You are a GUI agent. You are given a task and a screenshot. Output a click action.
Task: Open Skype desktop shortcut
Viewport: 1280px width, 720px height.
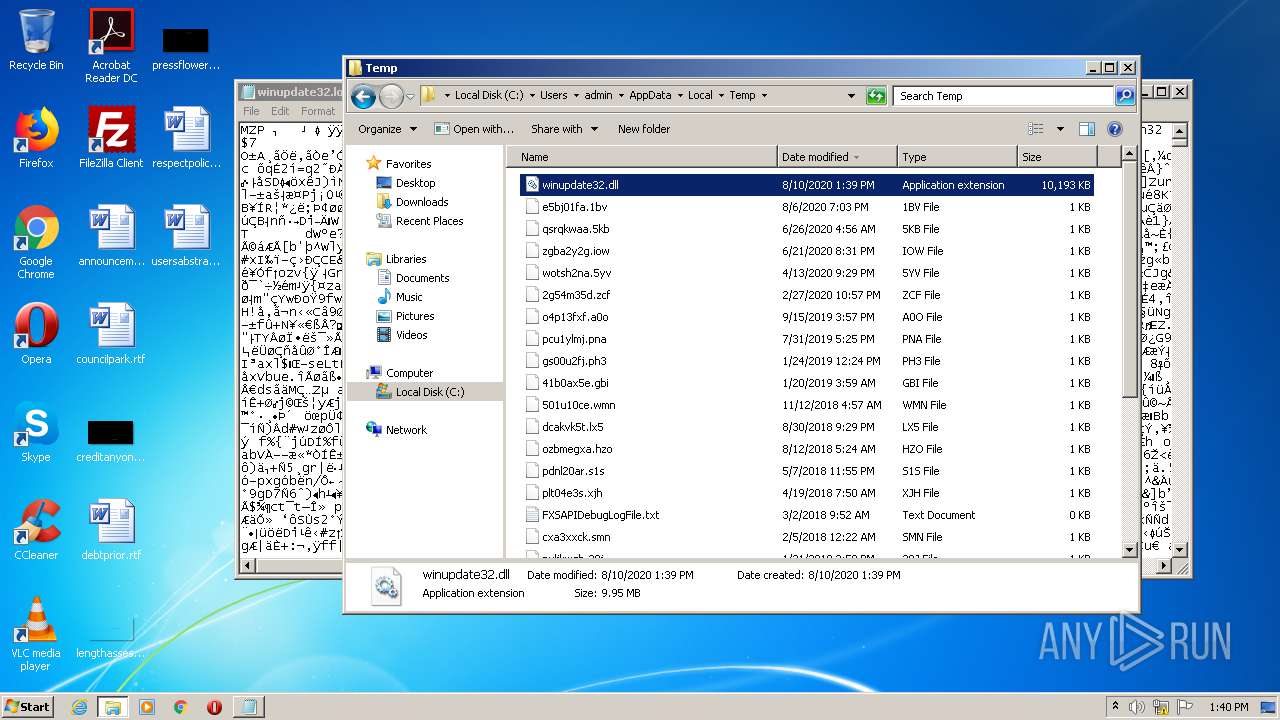[36, 432]
